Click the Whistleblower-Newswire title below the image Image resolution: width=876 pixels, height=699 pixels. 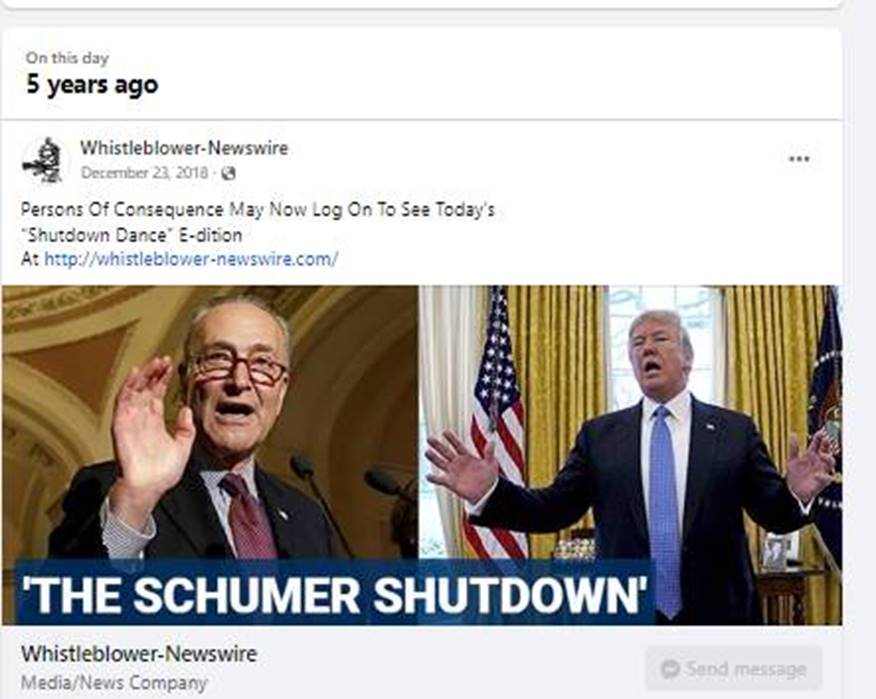139,653
